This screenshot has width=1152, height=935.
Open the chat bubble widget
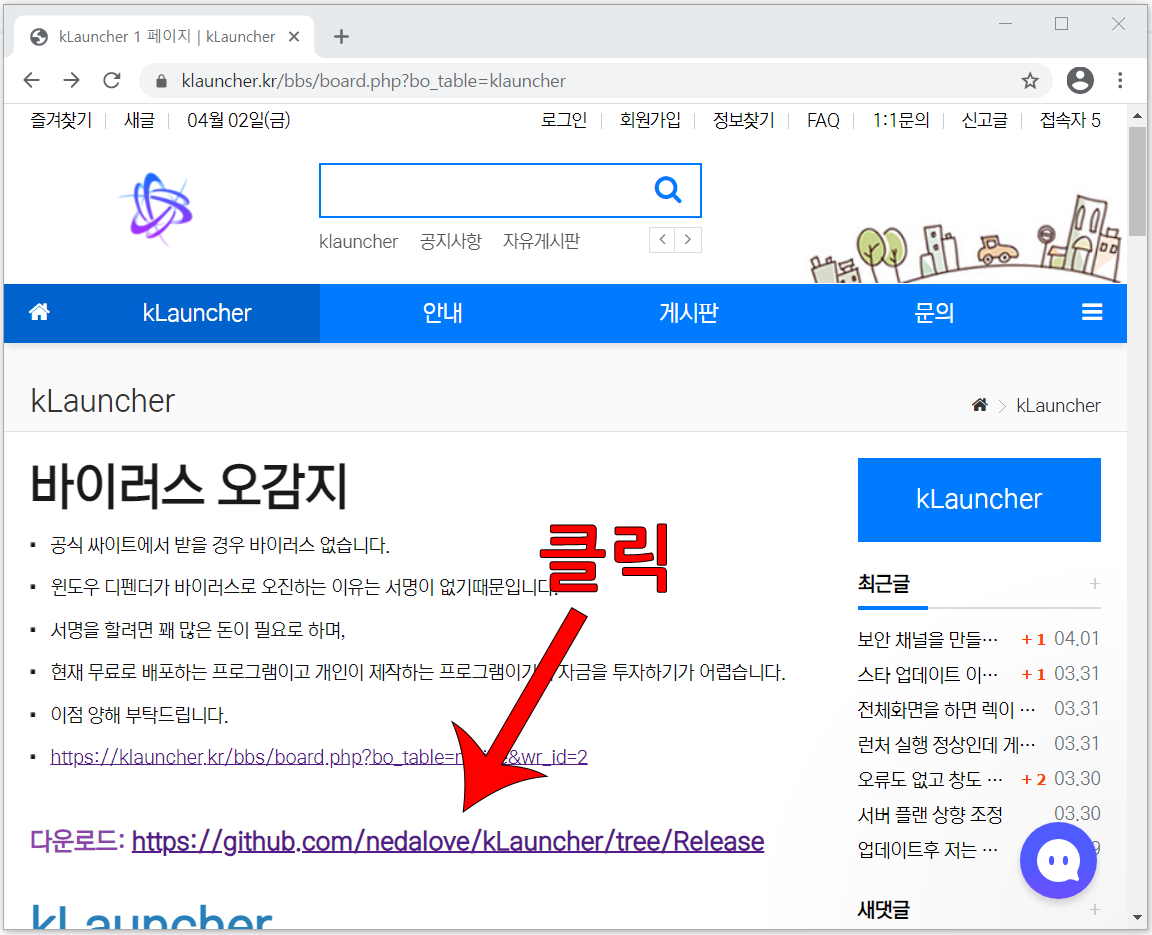point(1058,861)
